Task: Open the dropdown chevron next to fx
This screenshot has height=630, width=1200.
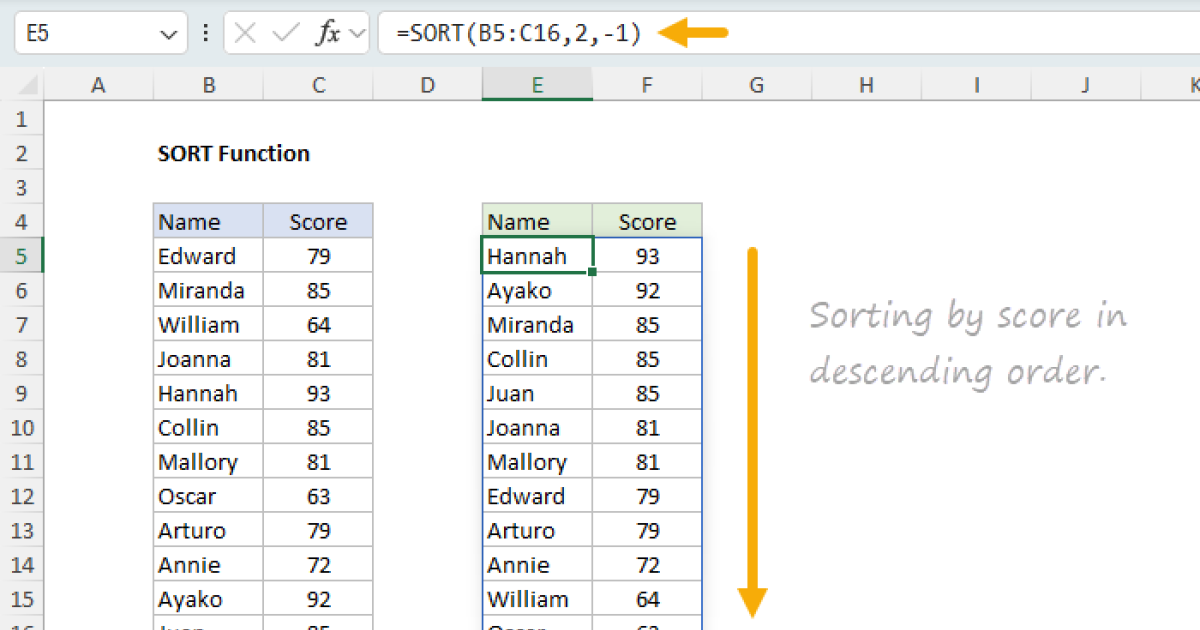Action: pos(358,34)
